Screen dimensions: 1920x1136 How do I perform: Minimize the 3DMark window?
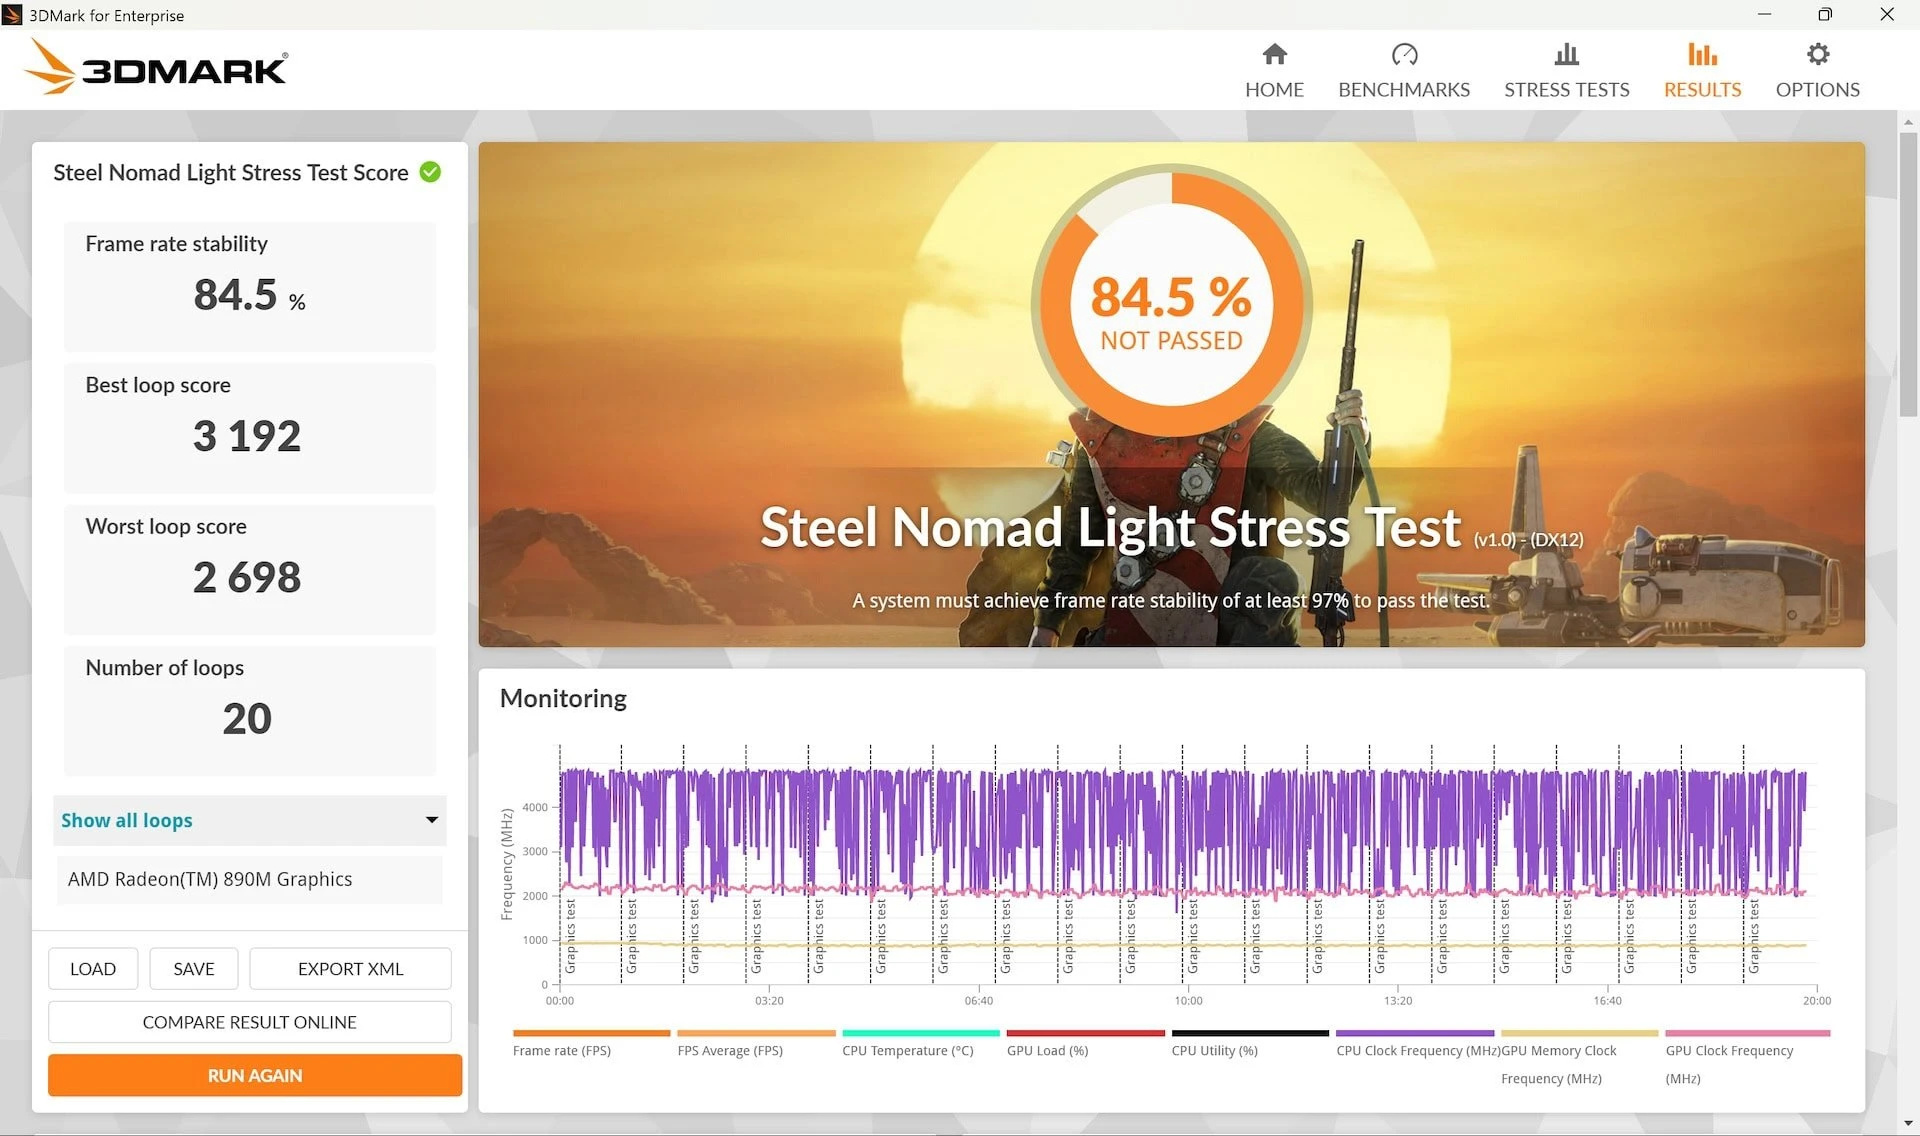click(1764, 14)
